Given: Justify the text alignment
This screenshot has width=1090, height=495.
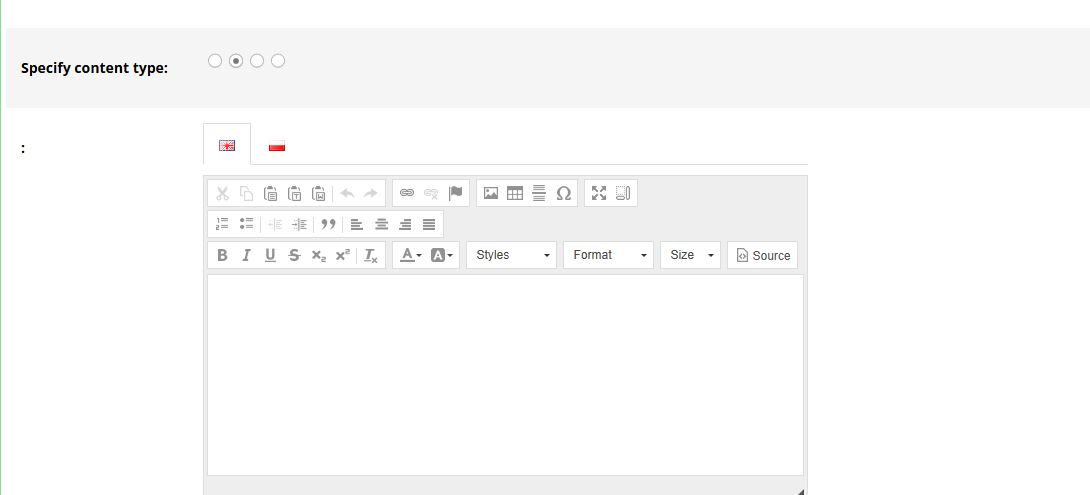Looking at the screenshot, I should [x=429, y=224].
